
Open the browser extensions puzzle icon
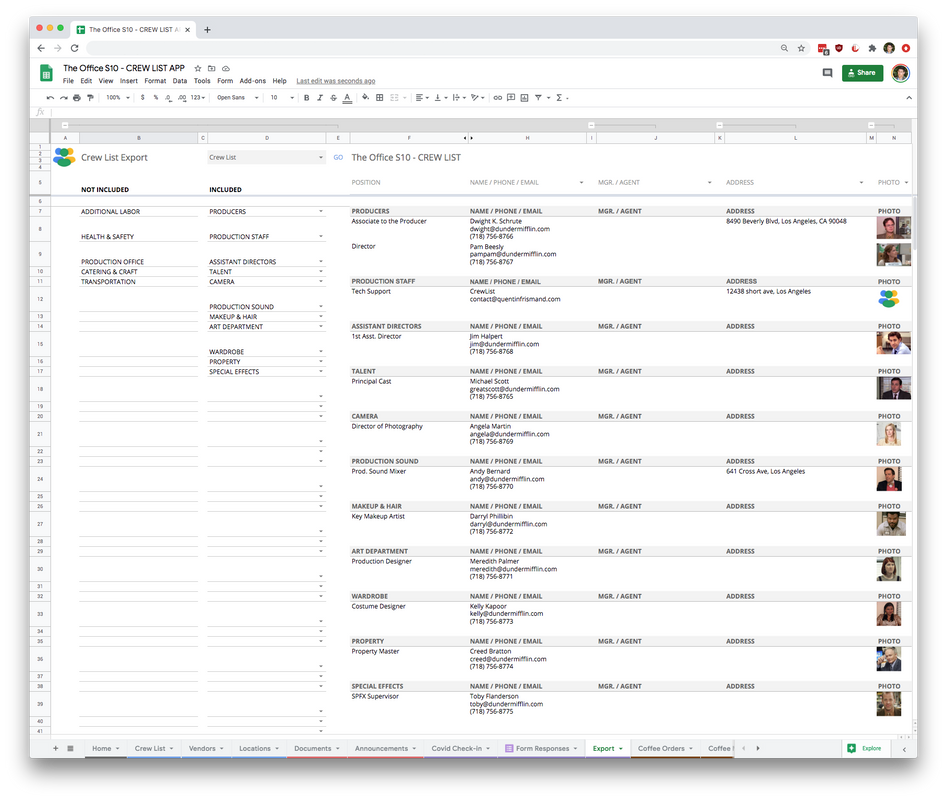coord(872,48)
